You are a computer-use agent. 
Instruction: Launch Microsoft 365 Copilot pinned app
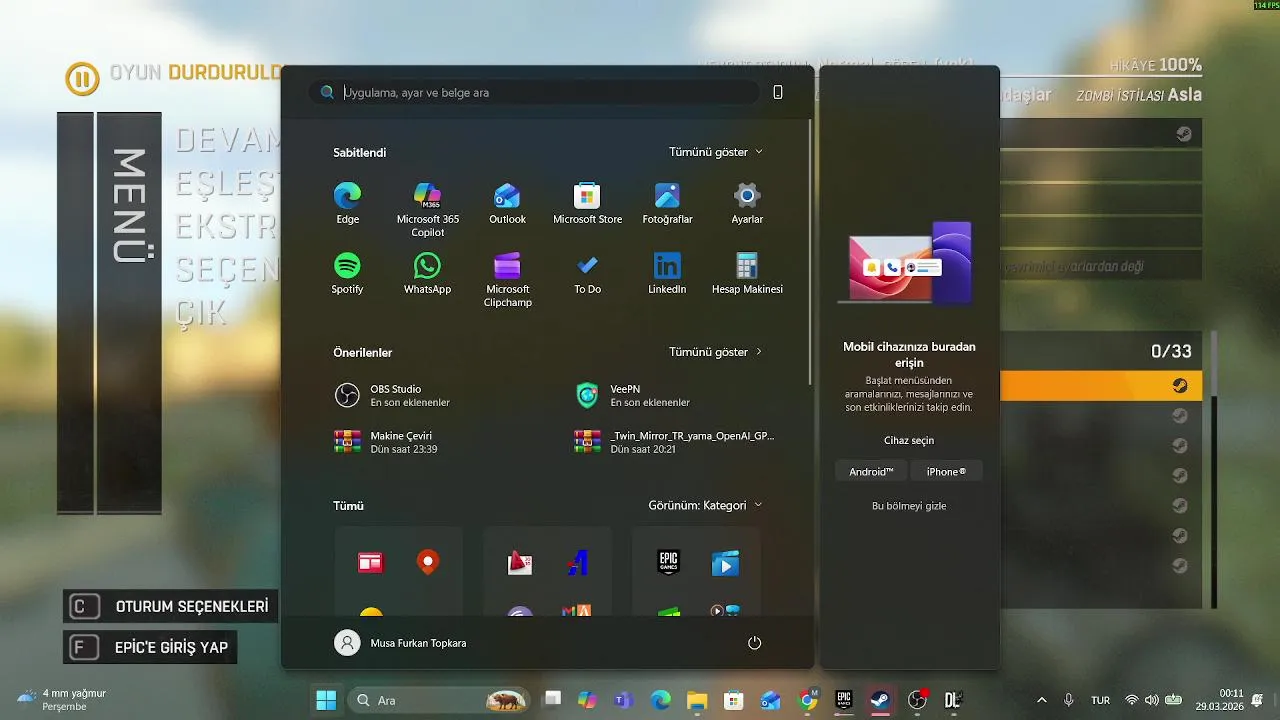427,209
